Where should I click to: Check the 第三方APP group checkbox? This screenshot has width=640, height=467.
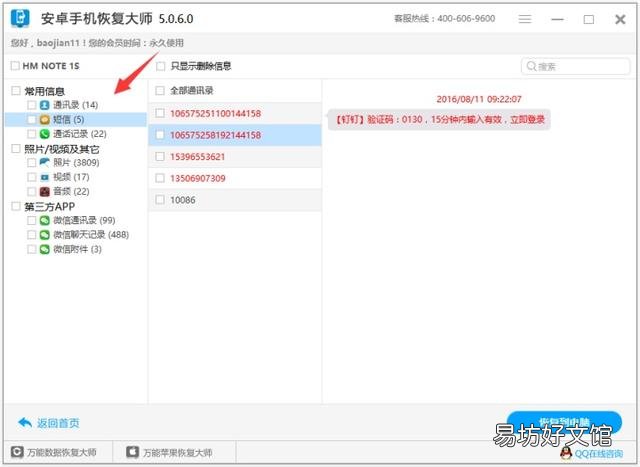pos(16,206)
